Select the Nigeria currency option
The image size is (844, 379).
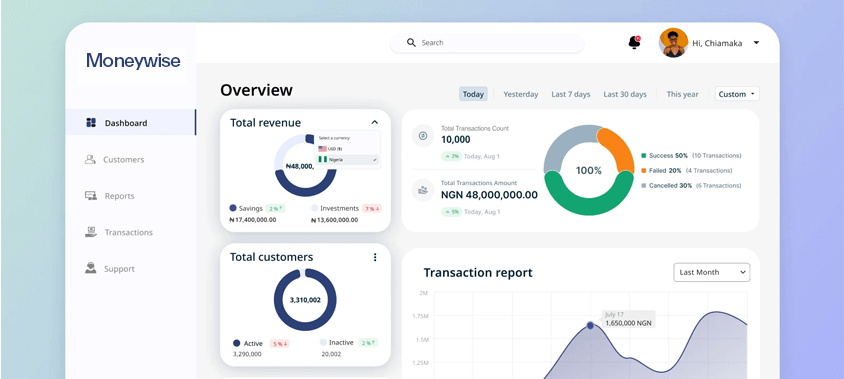click(x=348, y=160)
